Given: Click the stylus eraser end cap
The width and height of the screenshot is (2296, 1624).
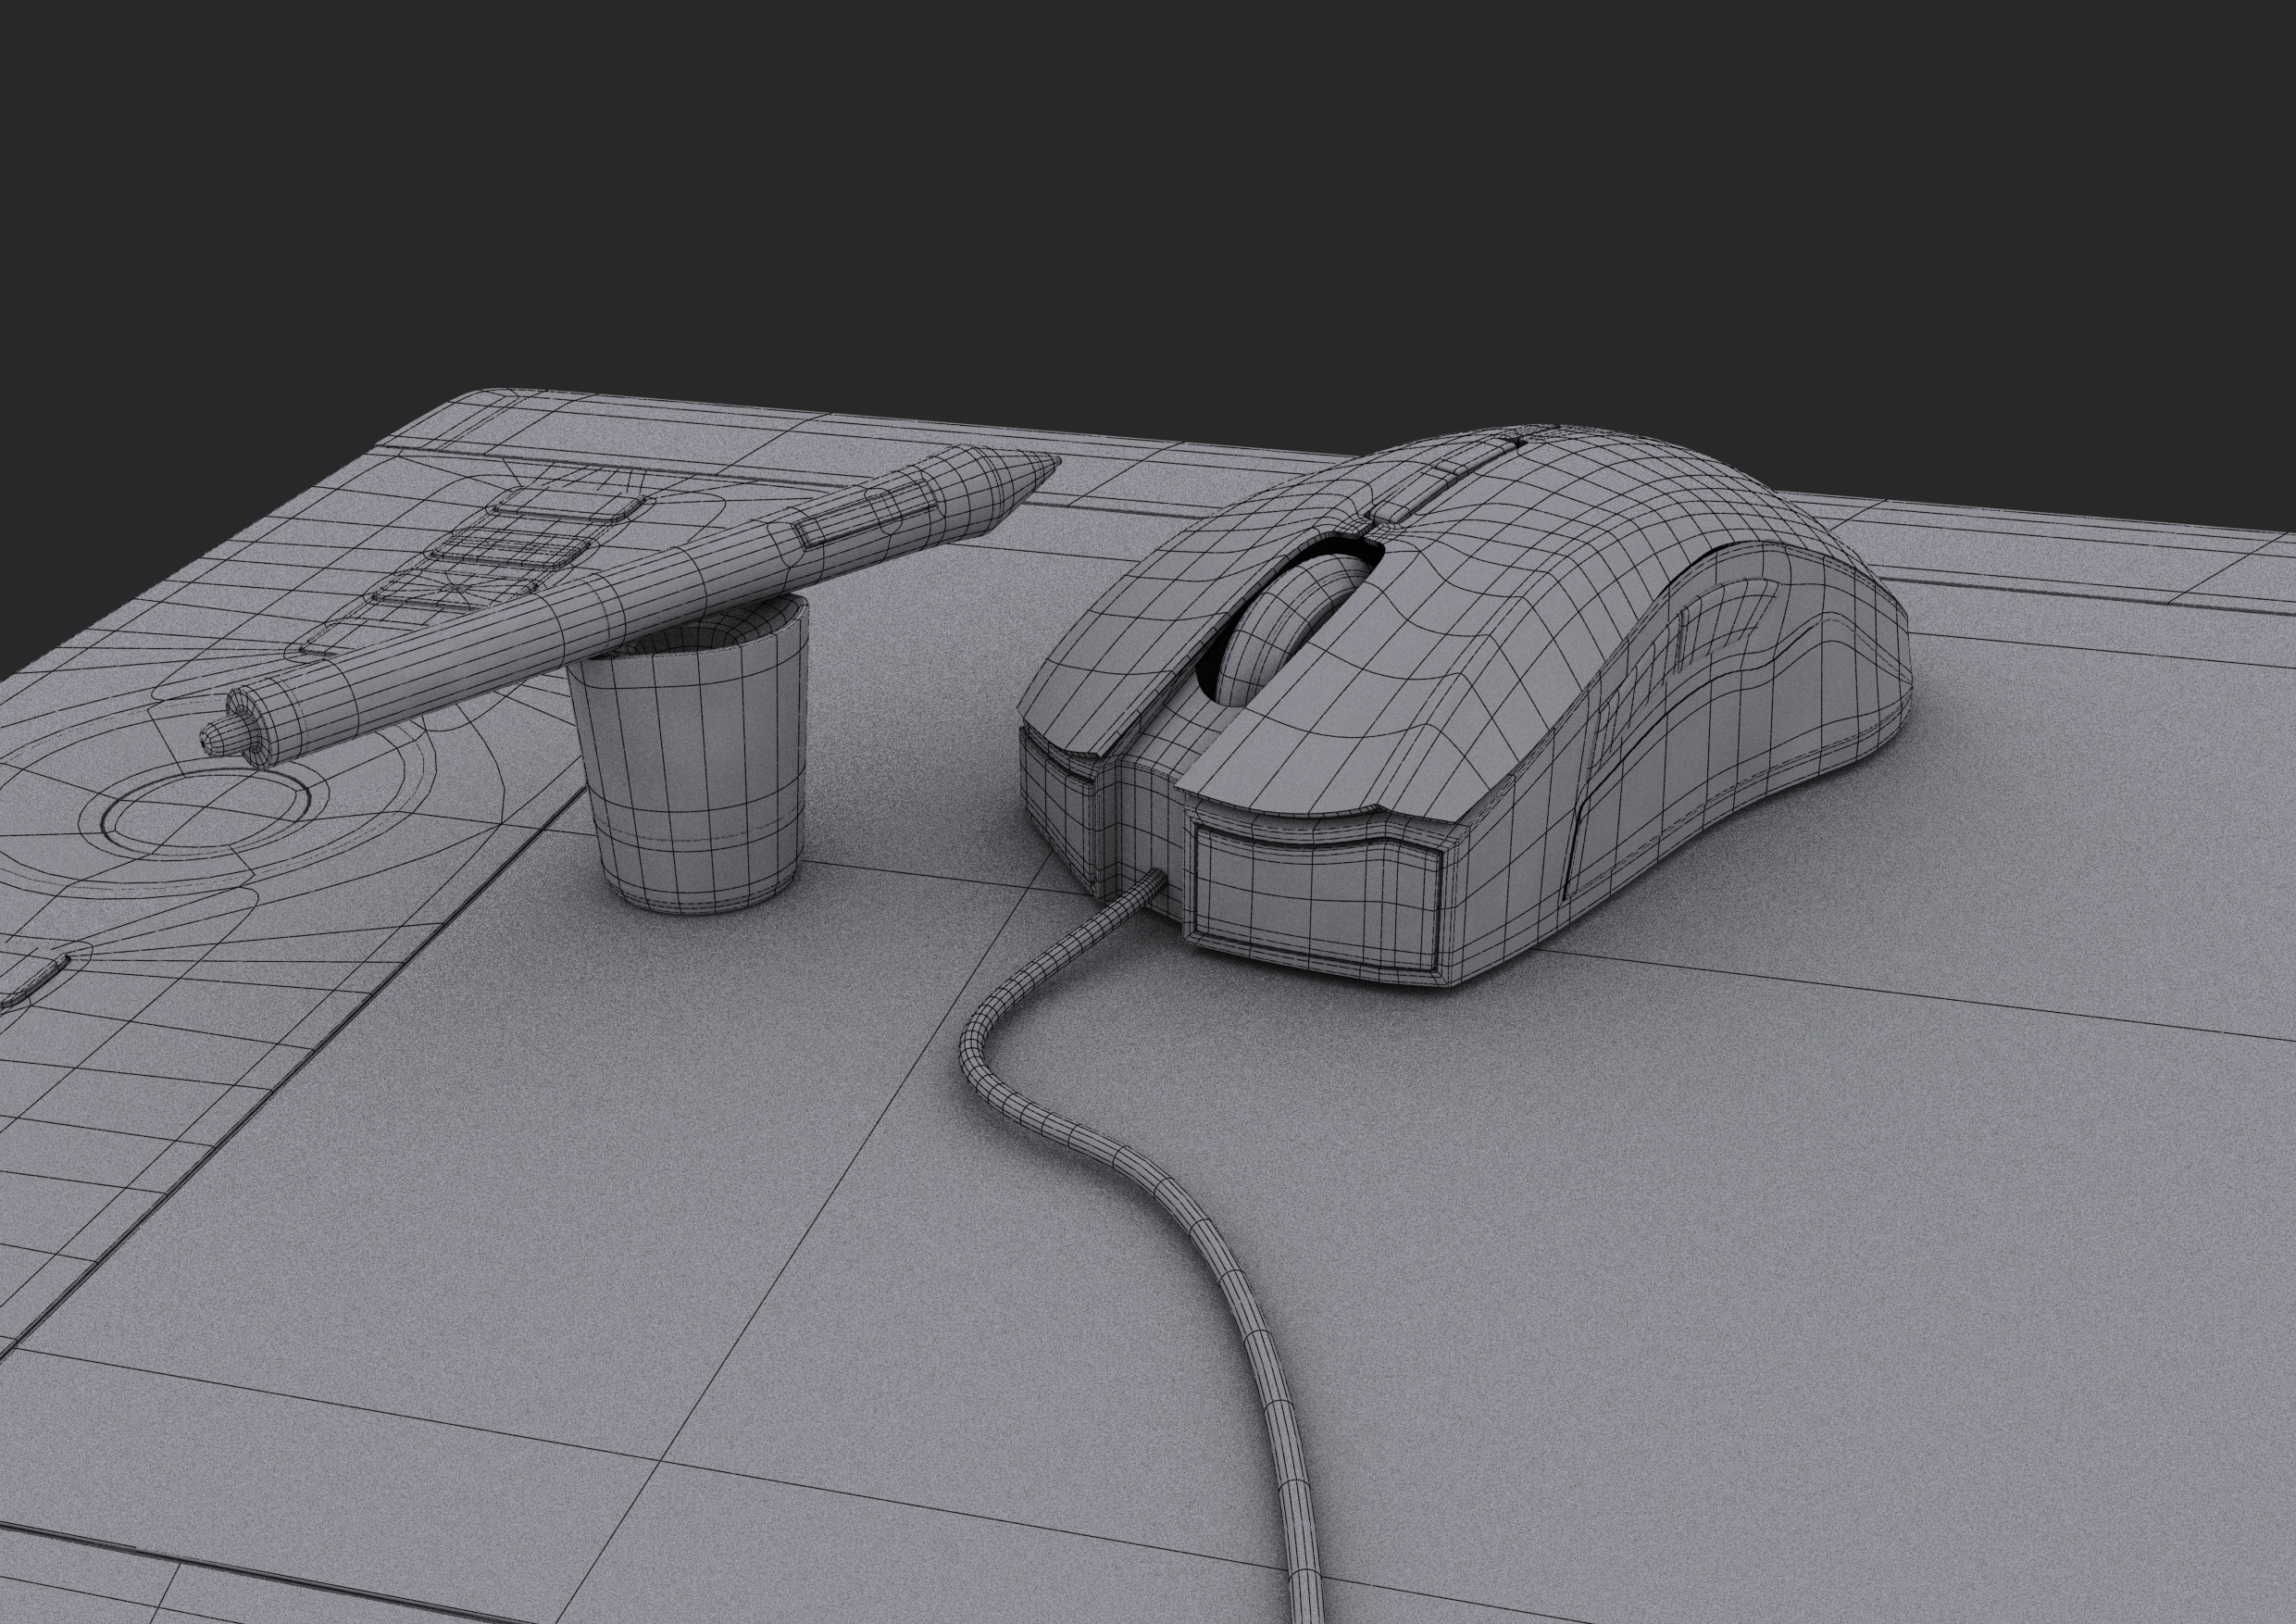Looking at the screenshot, I should pyautogui.click(x=225, y=738).
